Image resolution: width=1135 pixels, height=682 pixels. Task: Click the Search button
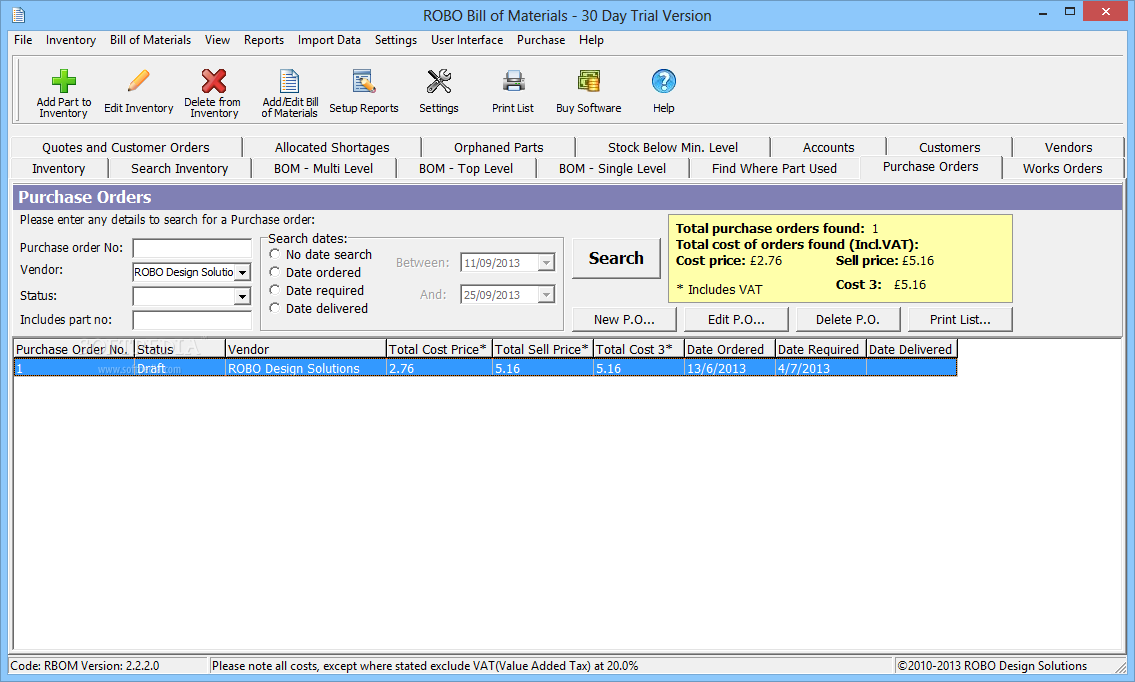pyautogui.click(x=616, y=258)
